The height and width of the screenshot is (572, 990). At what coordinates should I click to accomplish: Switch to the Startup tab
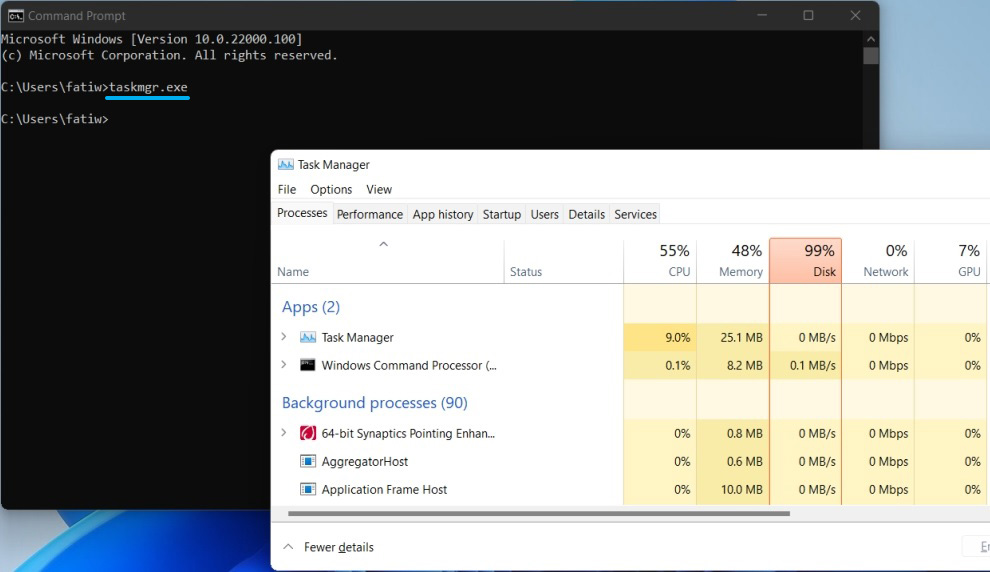tap(501, 214)
